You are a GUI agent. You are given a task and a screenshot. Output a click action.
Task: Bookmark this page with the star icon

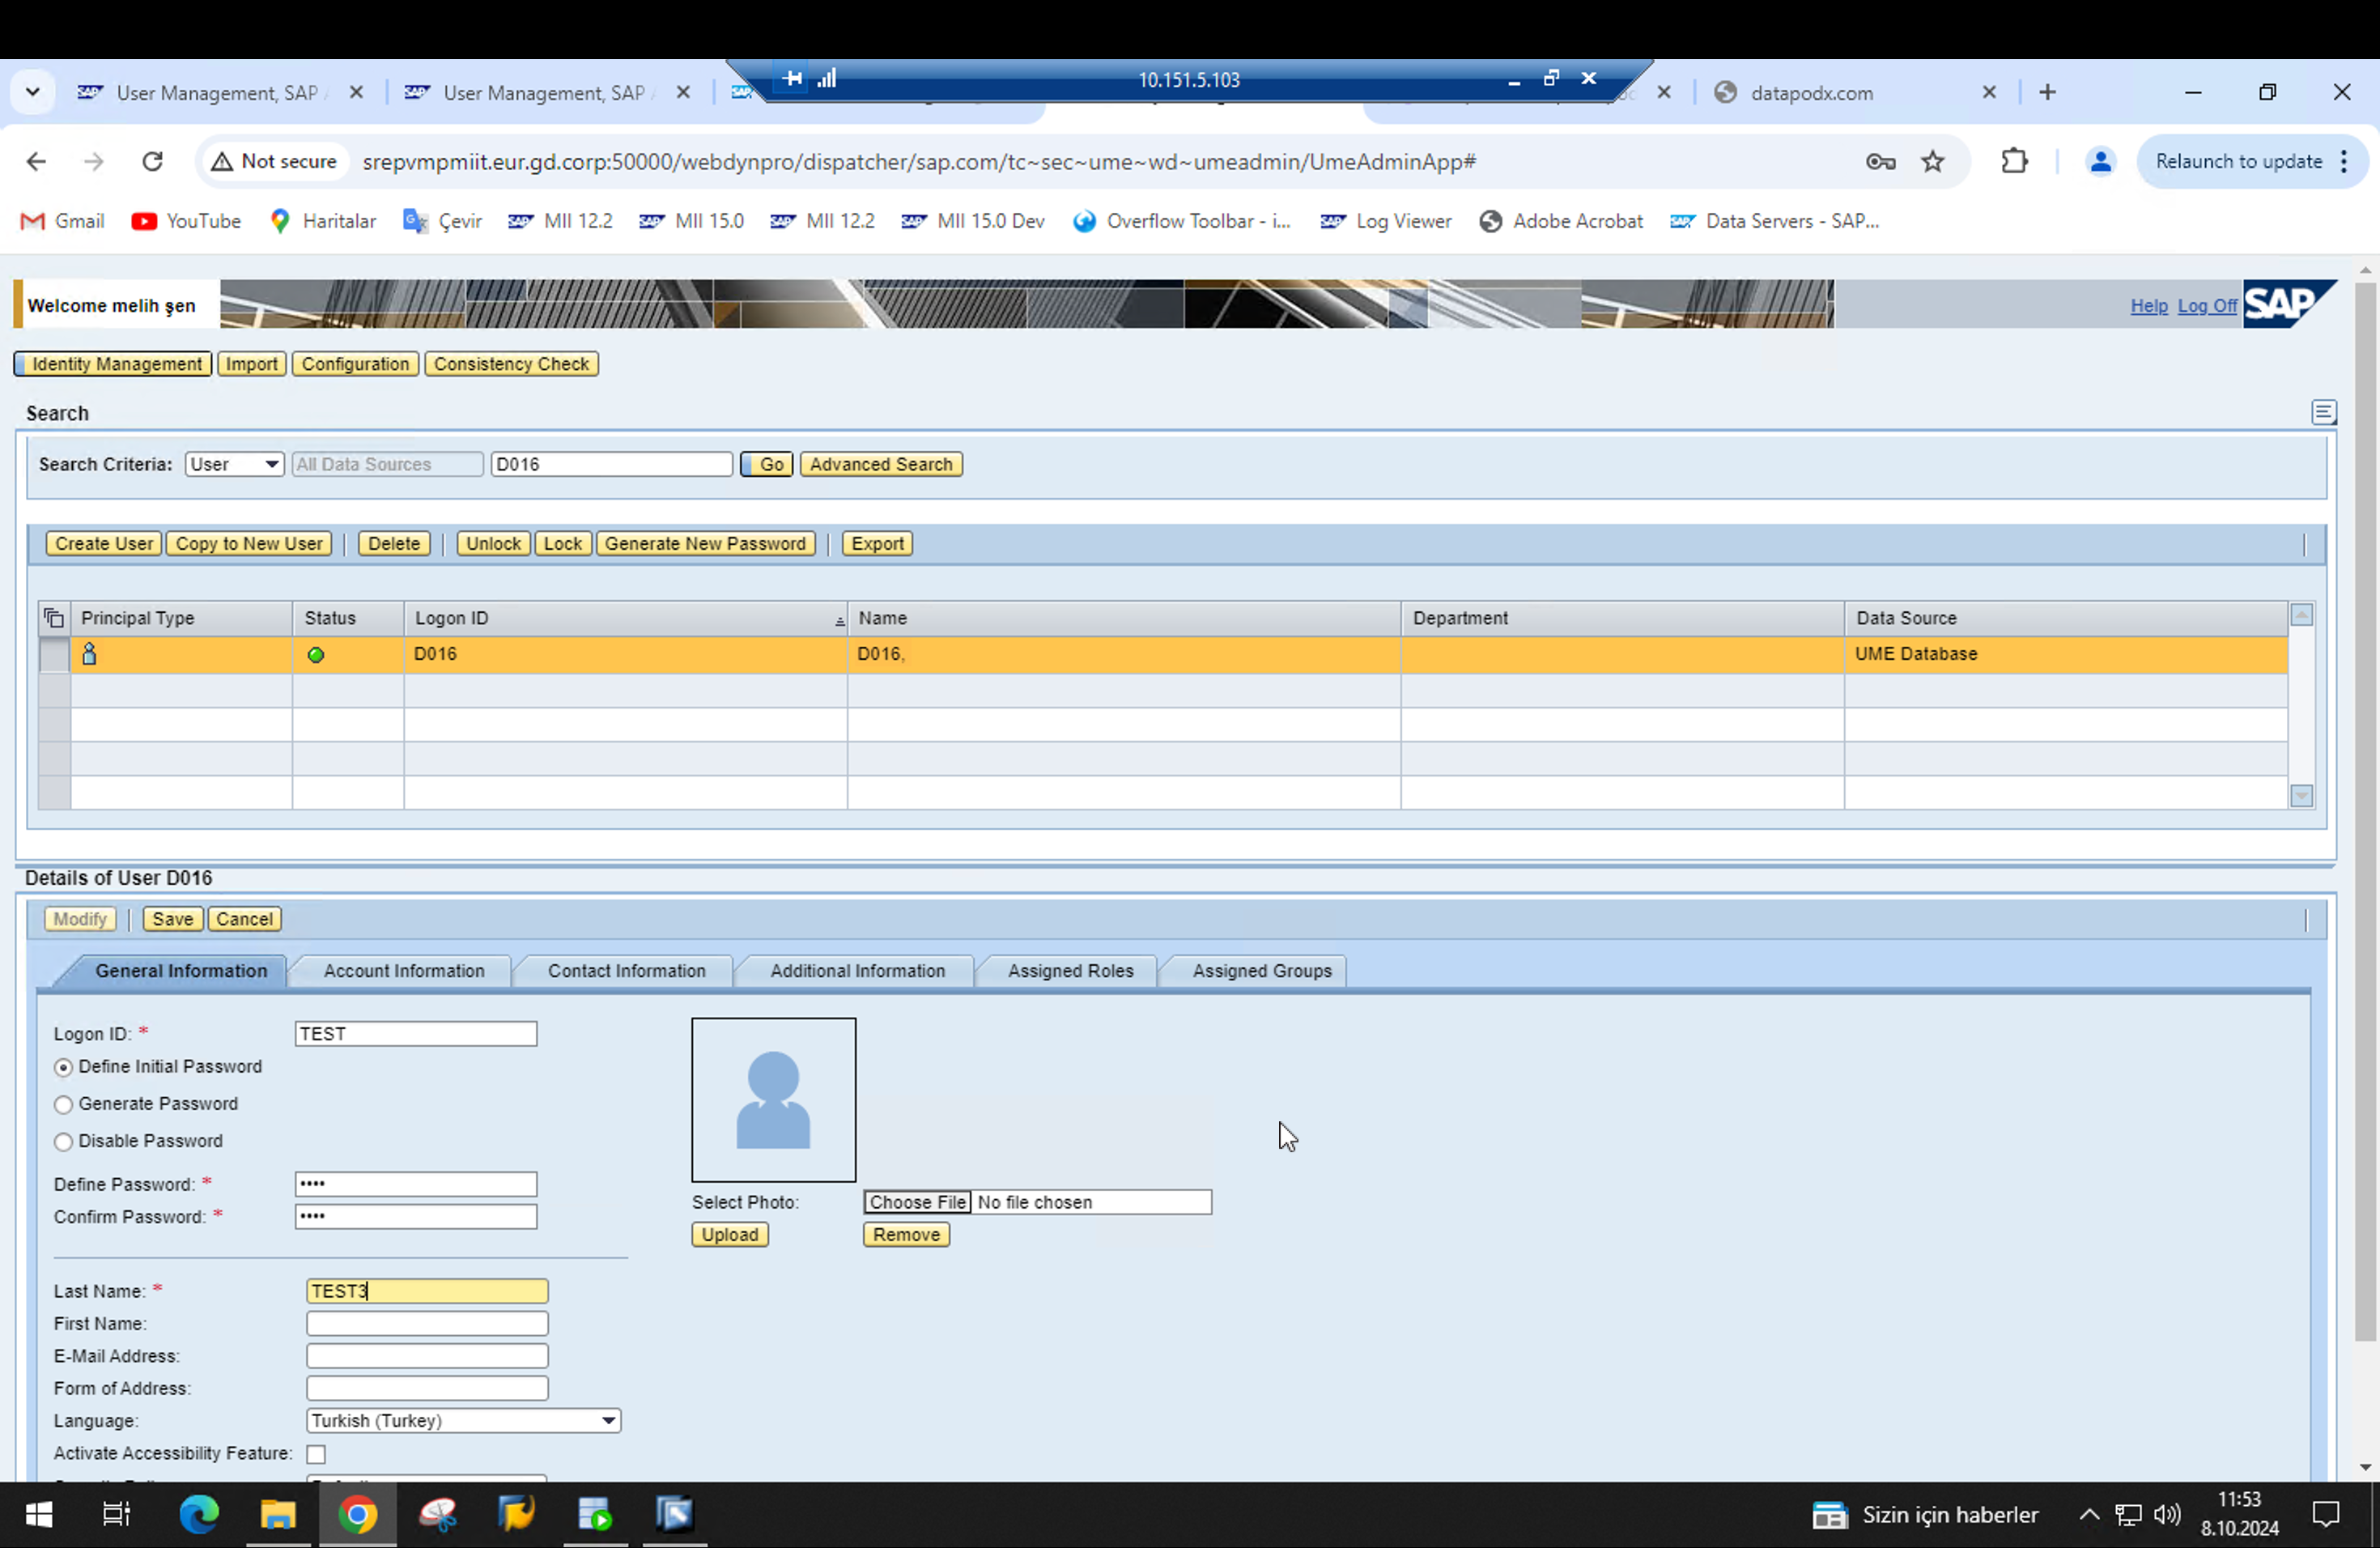[1932, 162]
